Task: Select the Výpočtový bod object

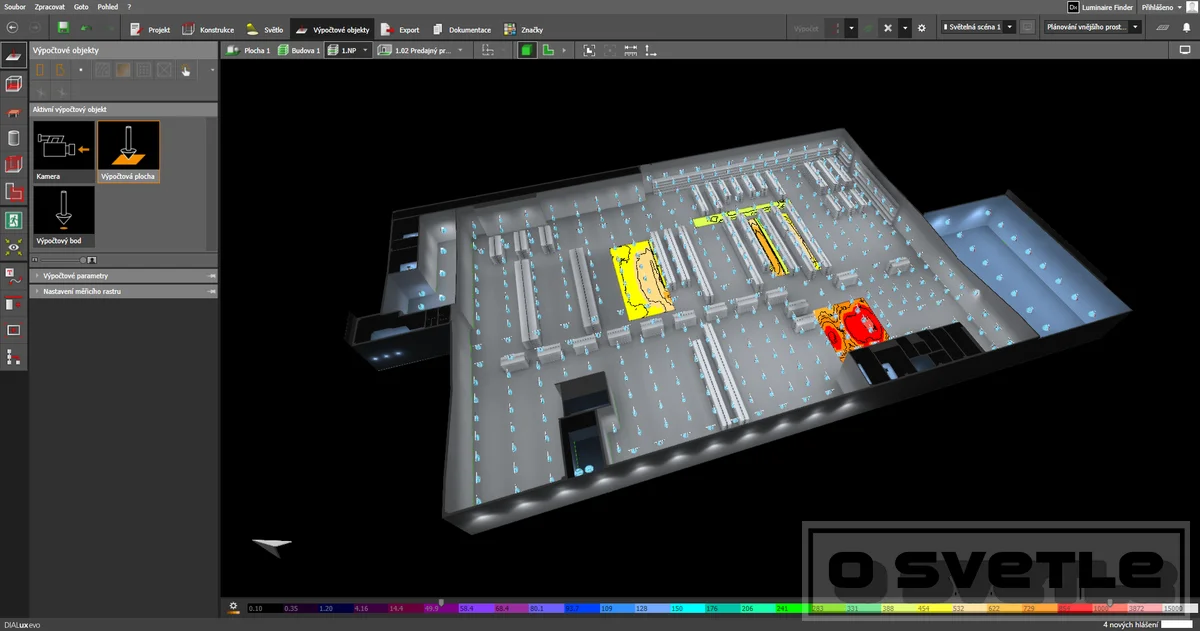Action: [x=63, y=217]
